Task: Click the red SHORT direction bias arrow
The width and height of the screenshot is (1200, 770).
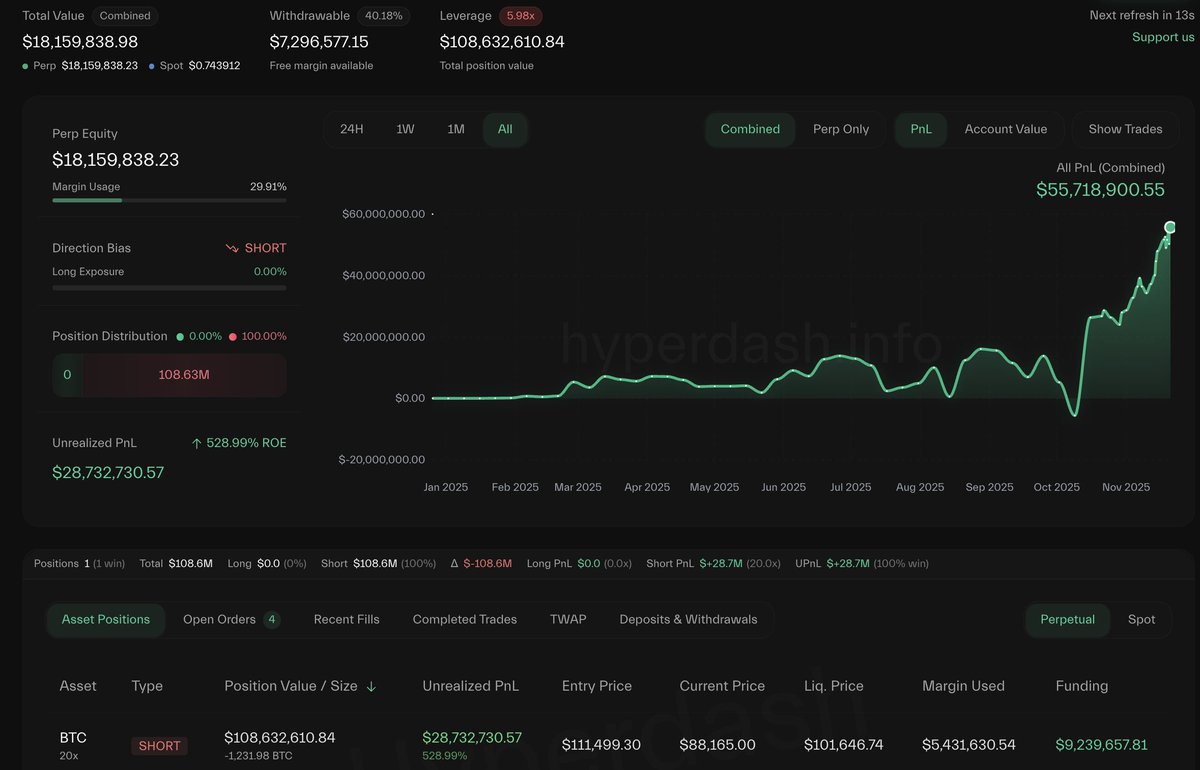Action: 231,247
